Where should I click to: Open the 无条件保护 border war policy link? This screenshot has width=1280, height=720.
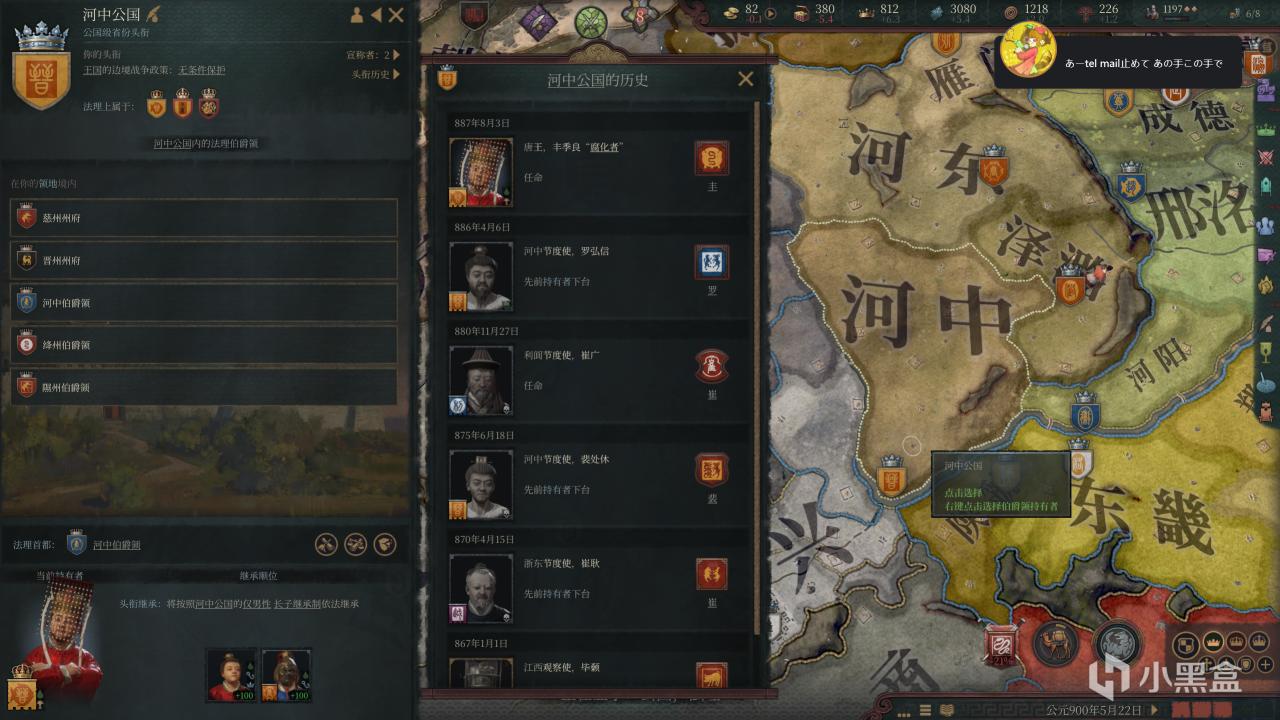(x=201, y=70)
